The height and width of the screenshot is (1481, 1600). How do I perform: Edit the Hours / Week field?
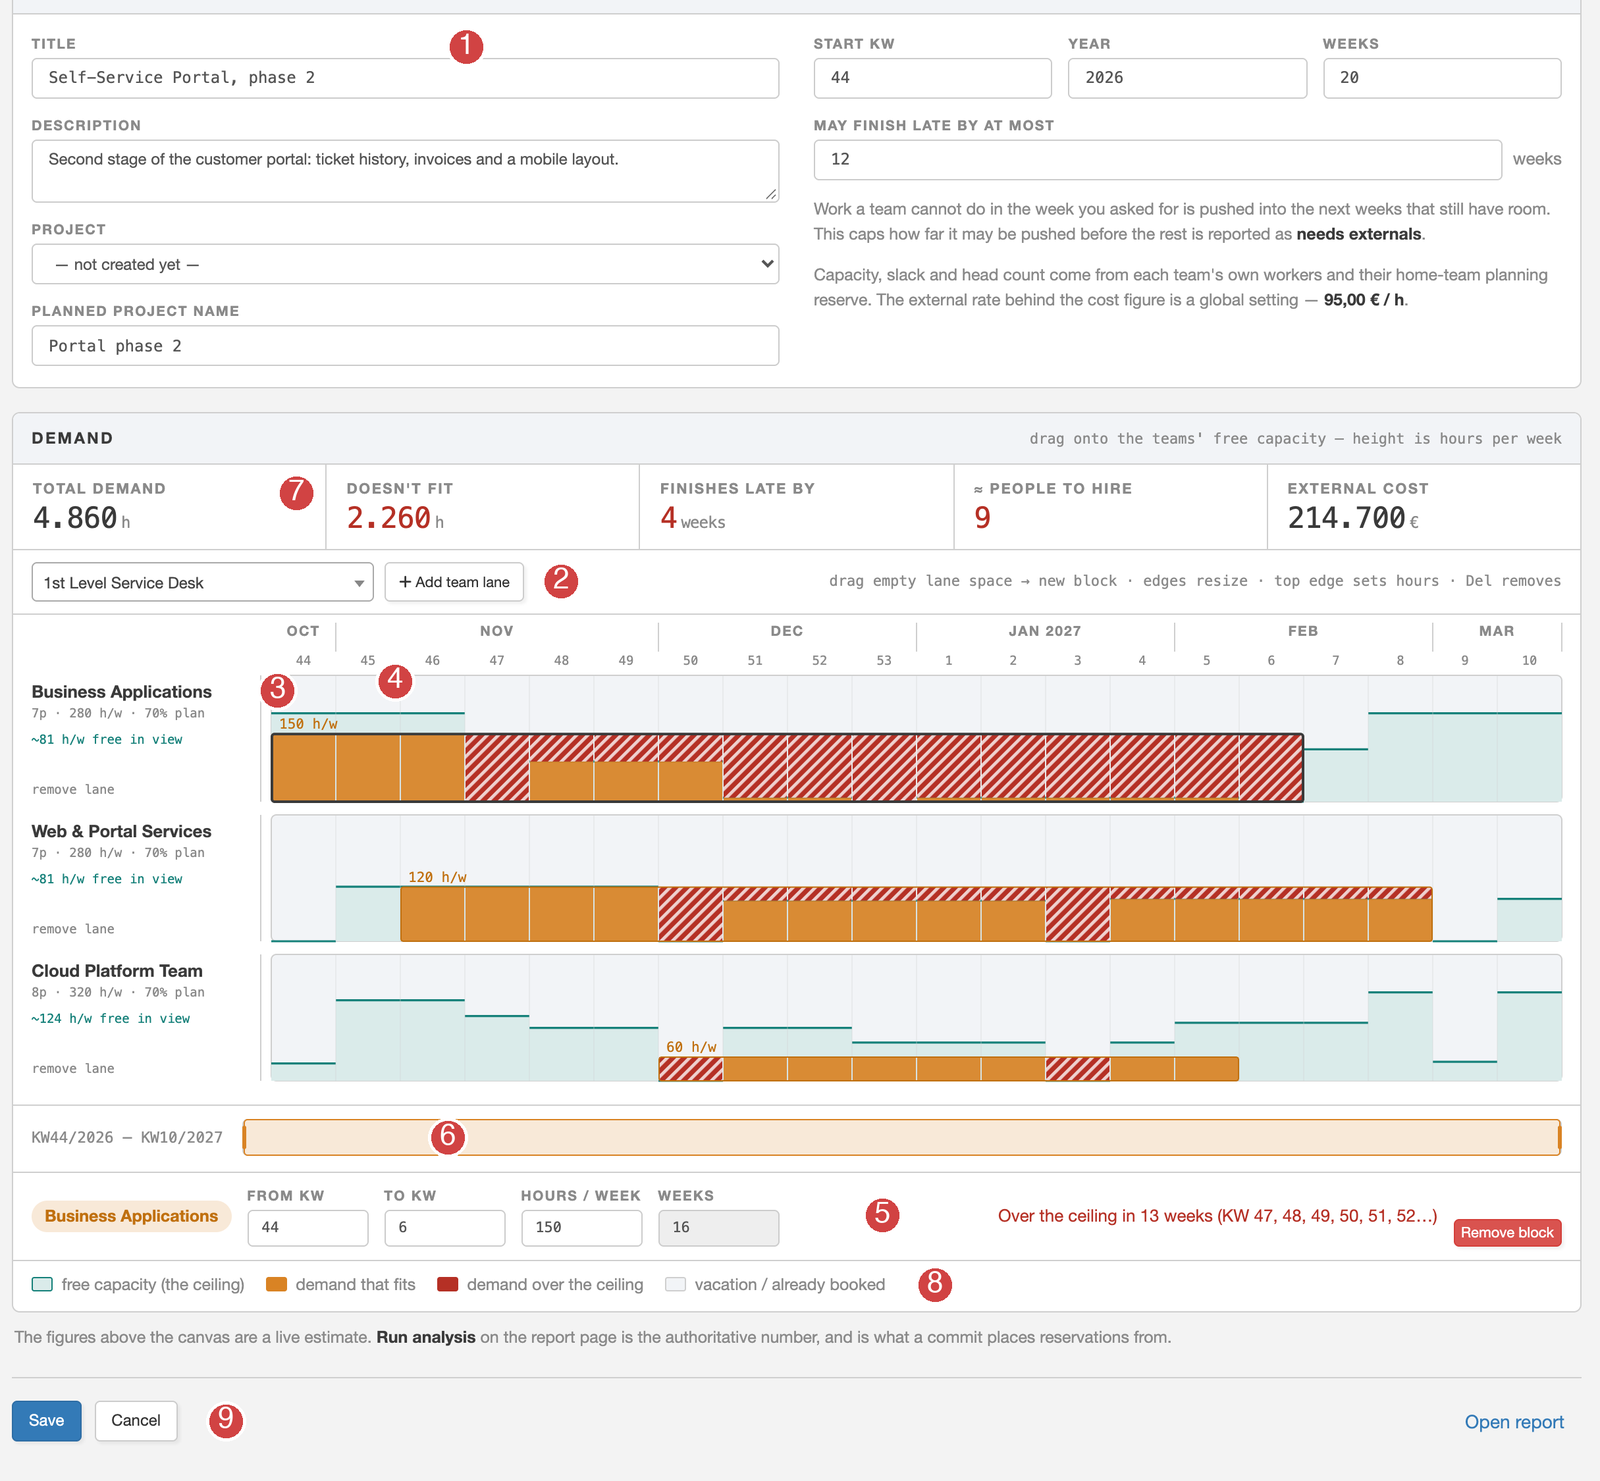point(582,1228)
